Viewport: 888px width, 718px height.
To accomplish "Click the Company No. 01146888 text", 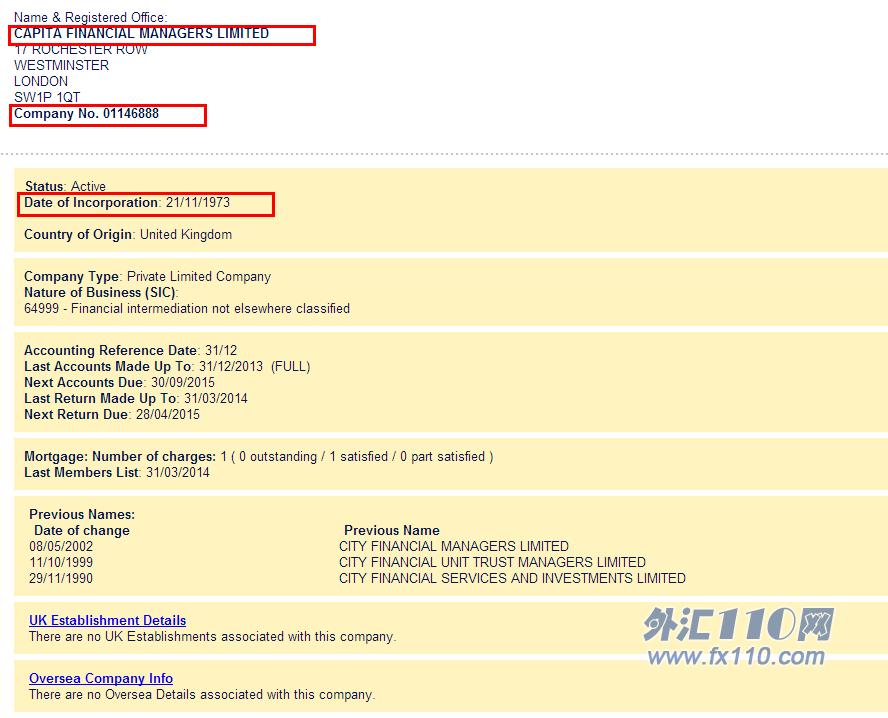I will coord(86,114).
